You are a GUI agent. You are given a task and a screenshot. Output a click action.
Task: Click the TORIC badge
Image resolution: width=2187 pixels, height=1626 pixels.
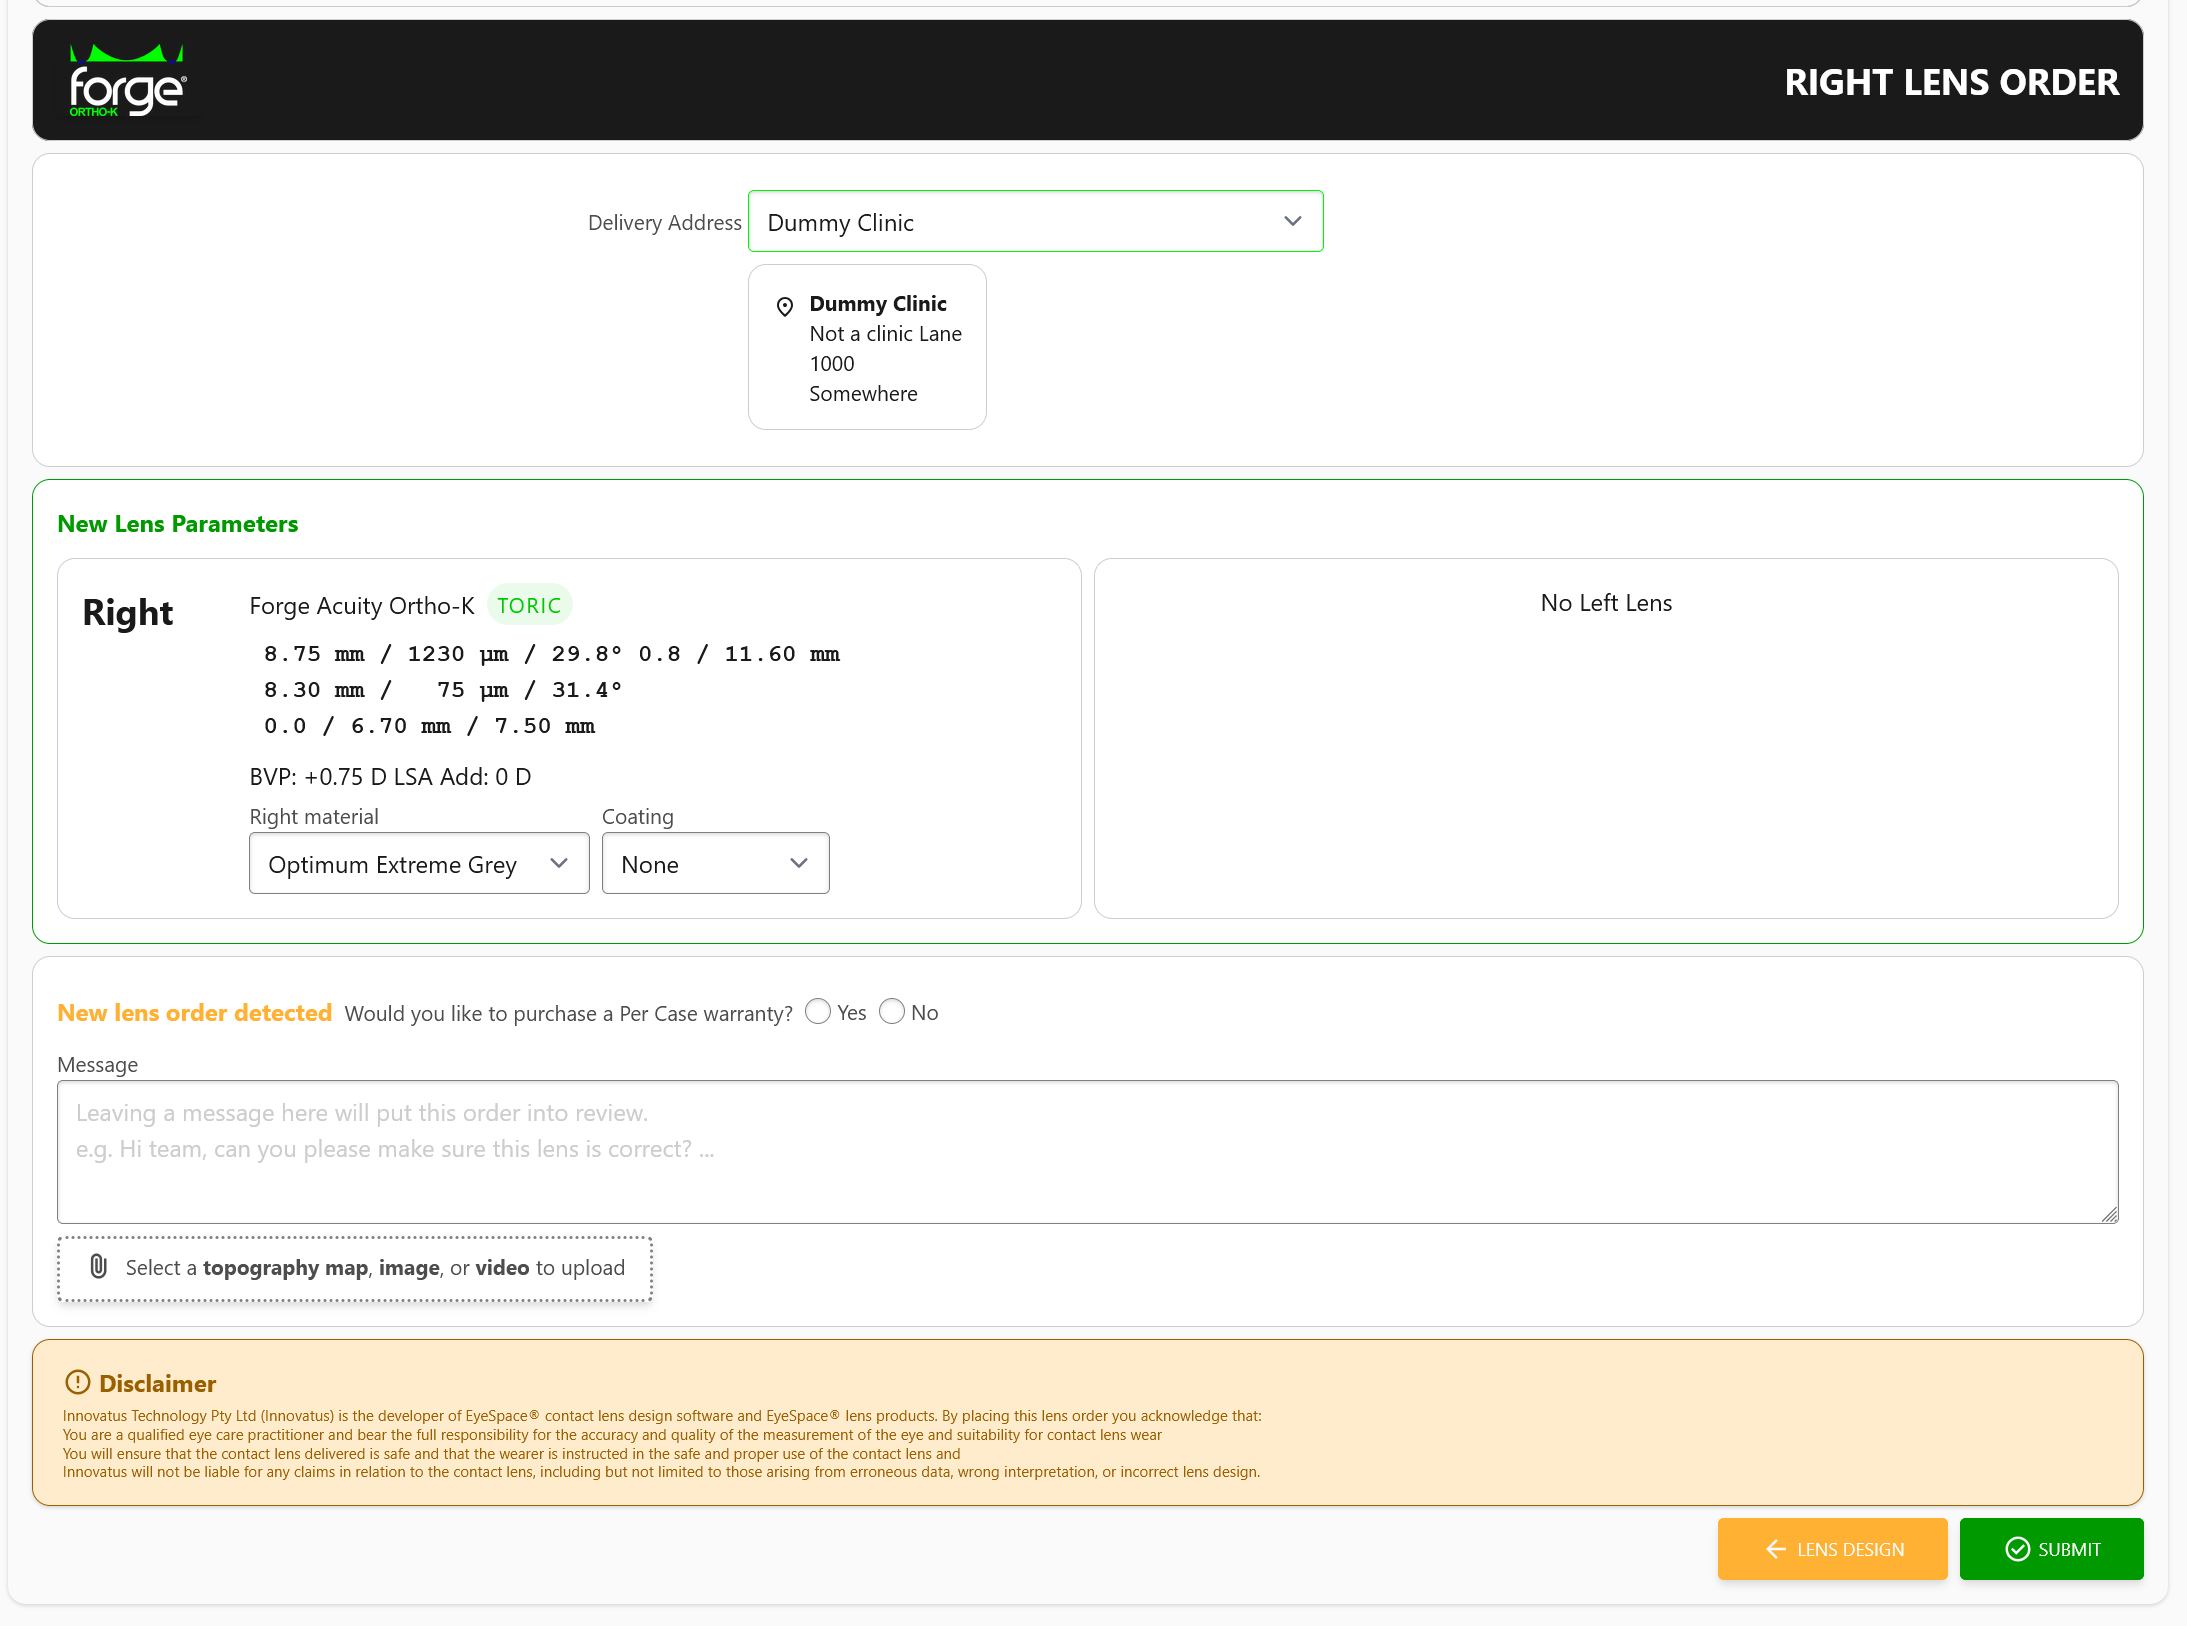pos(529,605)
